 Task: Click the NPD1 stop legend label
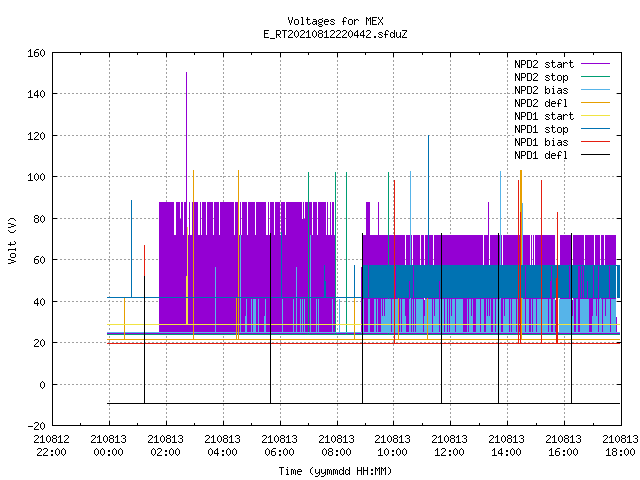coord(541,129)
